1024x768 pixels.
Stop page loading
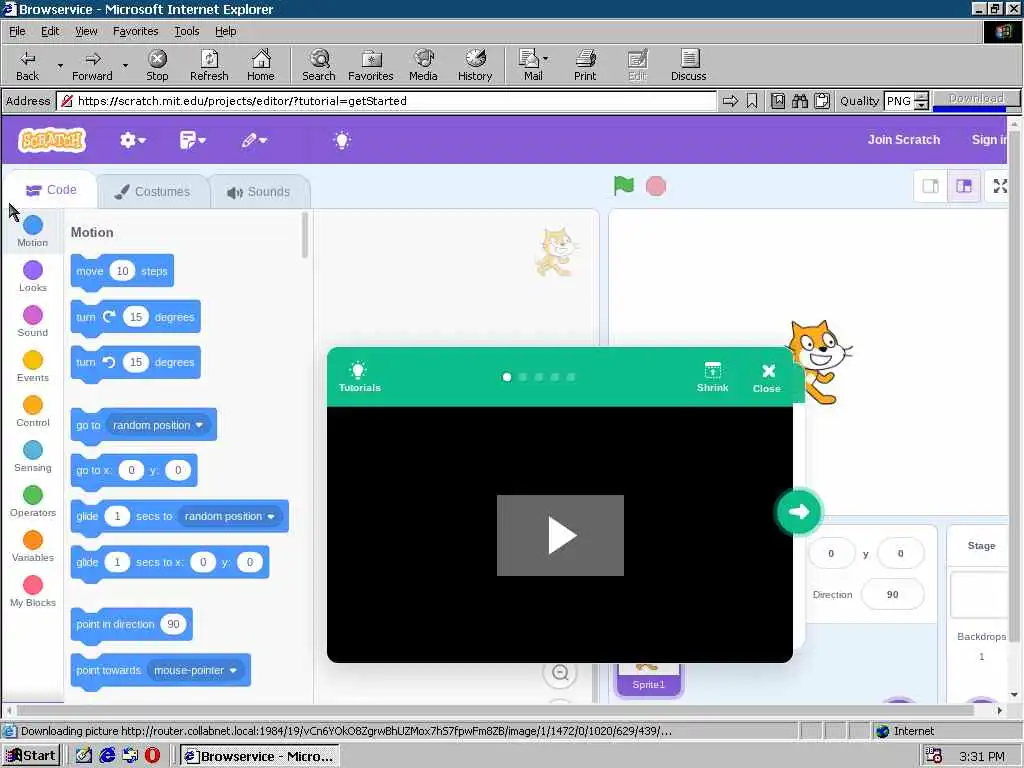(157, 65)
